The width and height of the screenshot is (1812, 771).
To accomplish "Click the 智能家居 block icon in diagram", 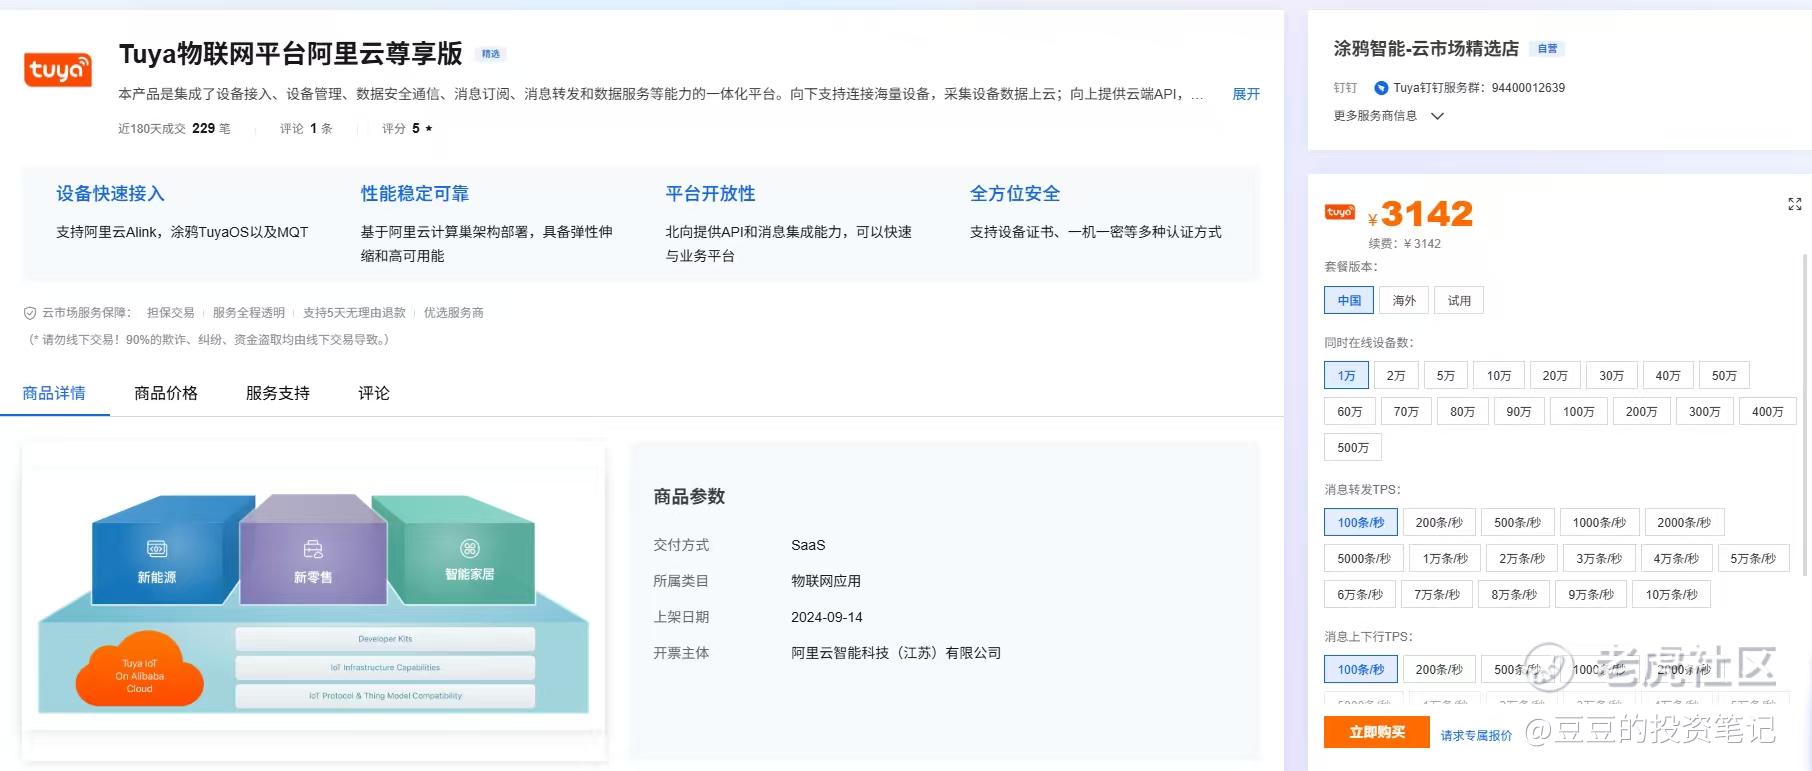I will click(470, 548).
